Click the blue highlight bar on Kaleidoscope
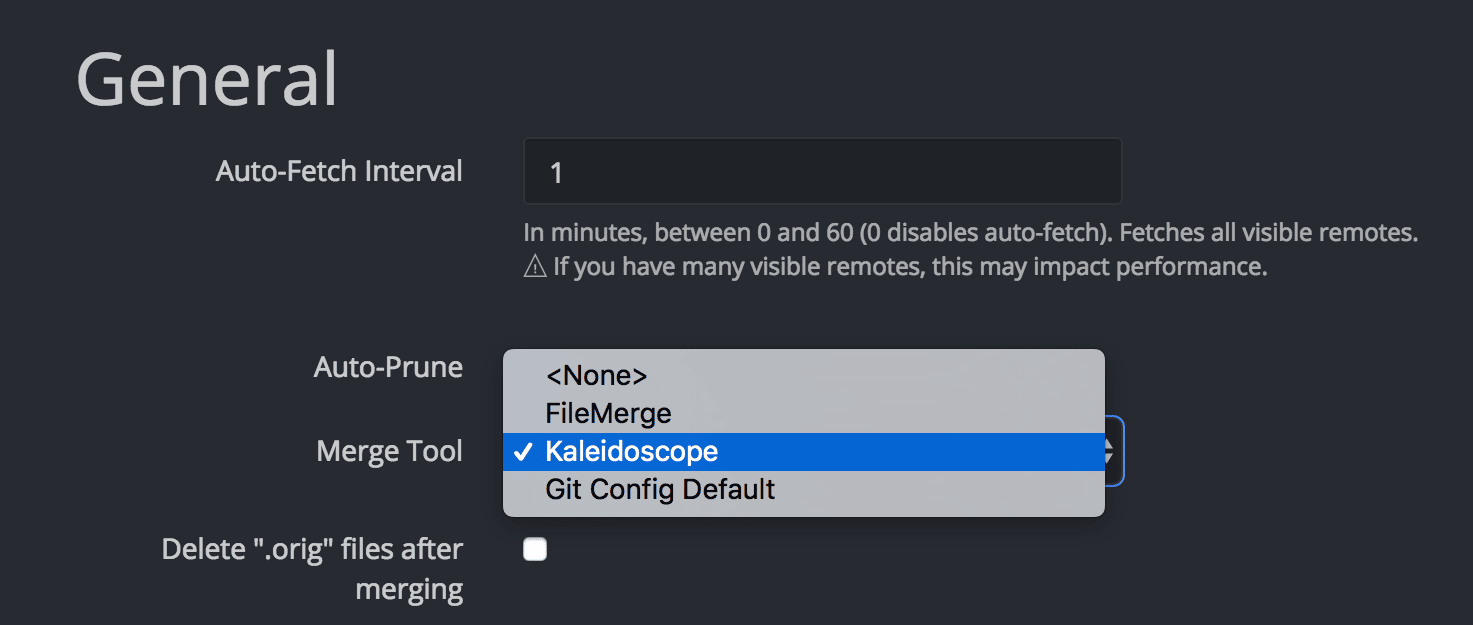Screen dimensions: 1473x625 (900, 451)
